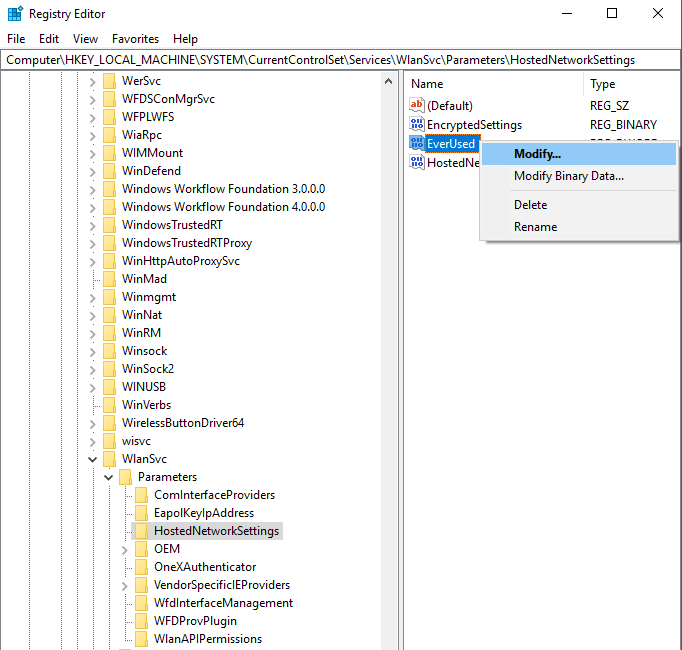The image size is (682, 650).
Task: Expand the WerSvc key
Action: click(92, 81)
